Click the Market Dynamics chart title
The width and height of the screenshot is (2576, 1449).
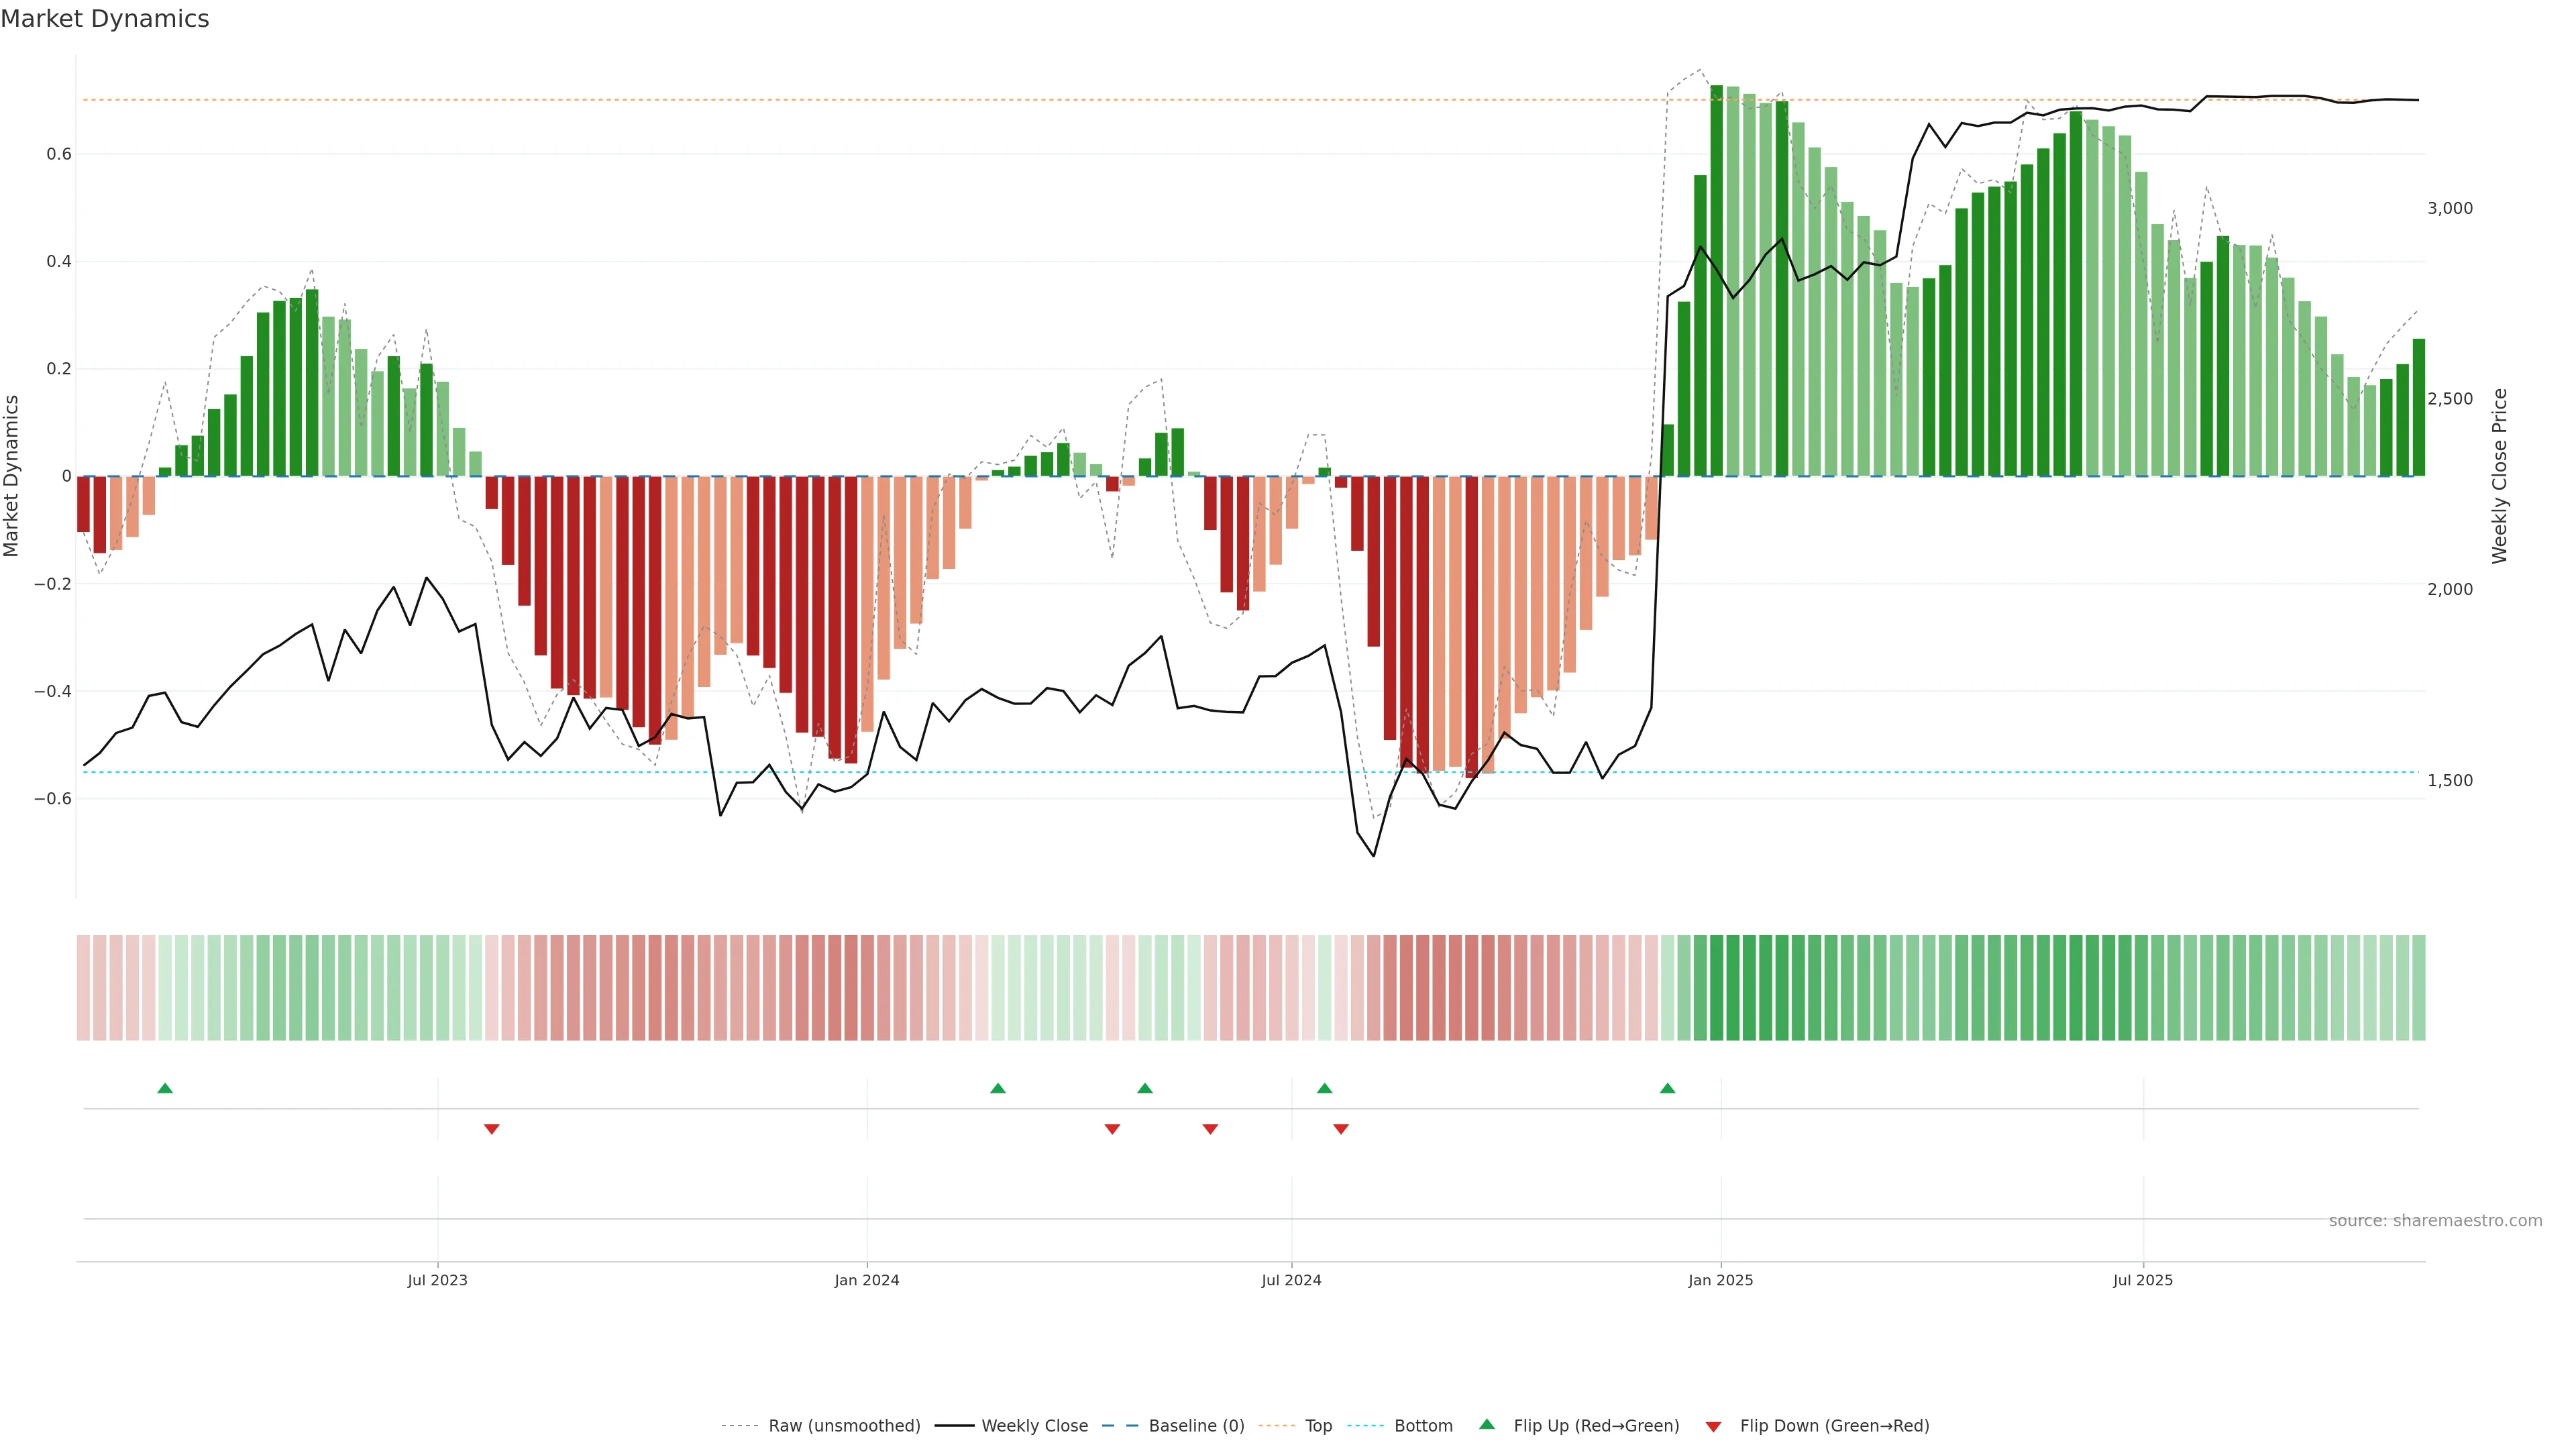(x=105, y=19)
